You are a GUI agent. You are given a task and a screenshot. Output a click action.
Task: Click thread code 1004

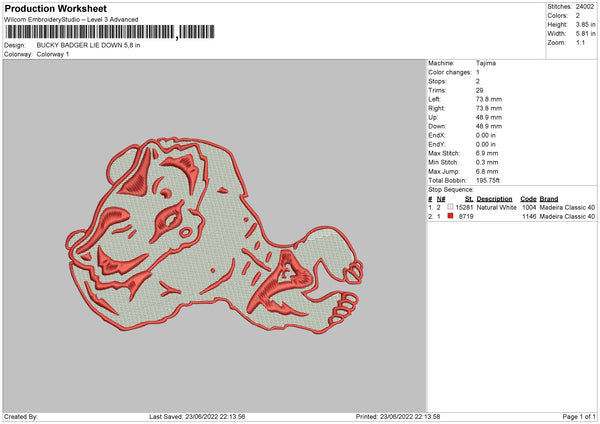point(529,207)
